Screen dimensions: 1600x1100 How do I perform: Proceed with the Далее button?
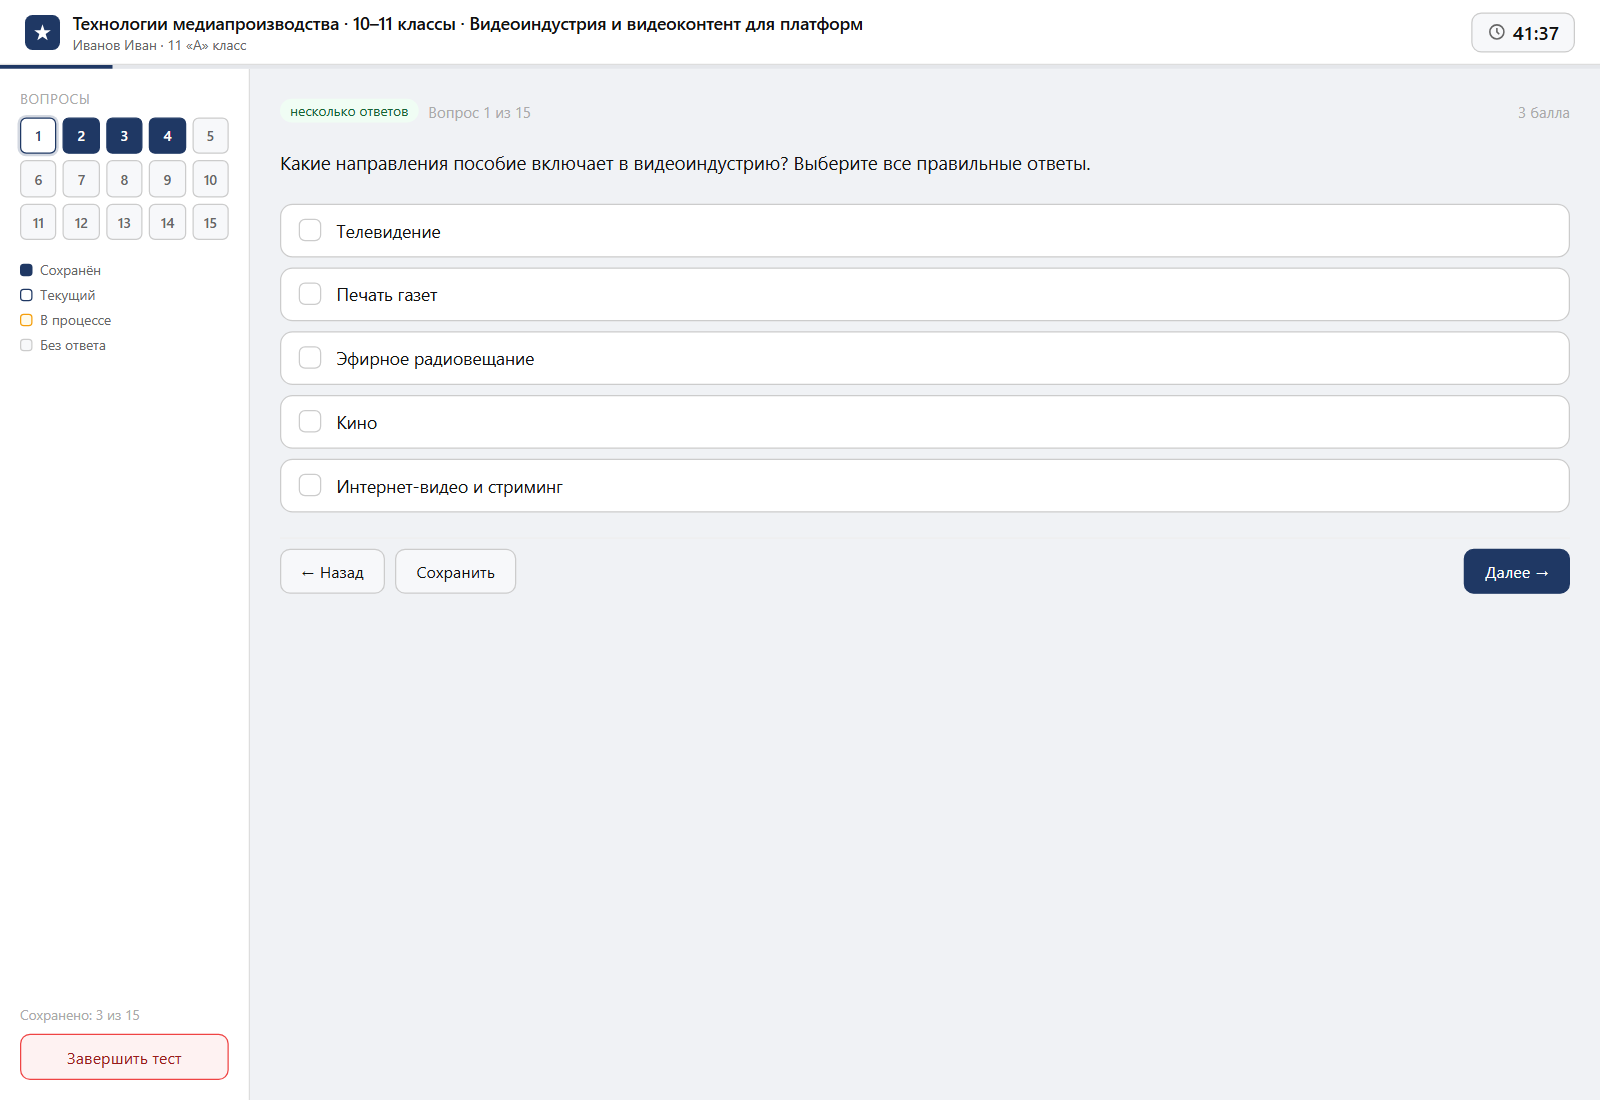[1516, 572]
